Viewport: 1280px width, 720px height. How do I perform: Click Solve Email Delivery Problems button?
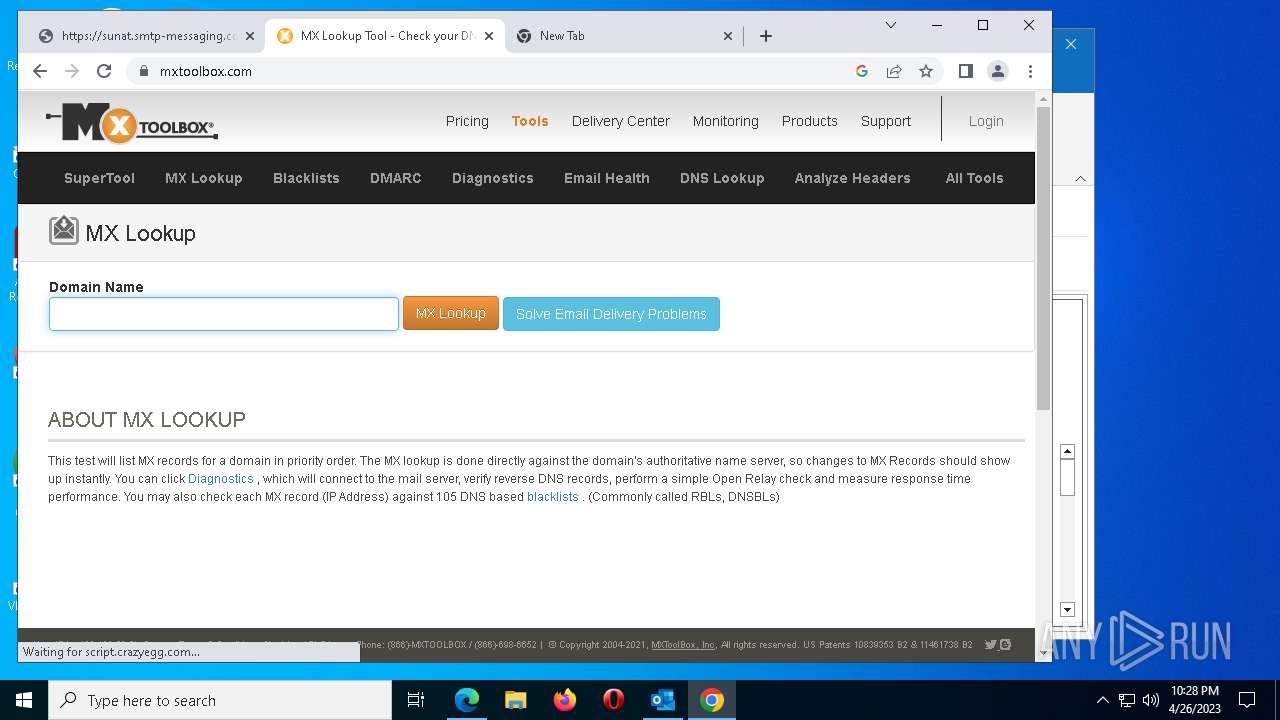point(611,314)
